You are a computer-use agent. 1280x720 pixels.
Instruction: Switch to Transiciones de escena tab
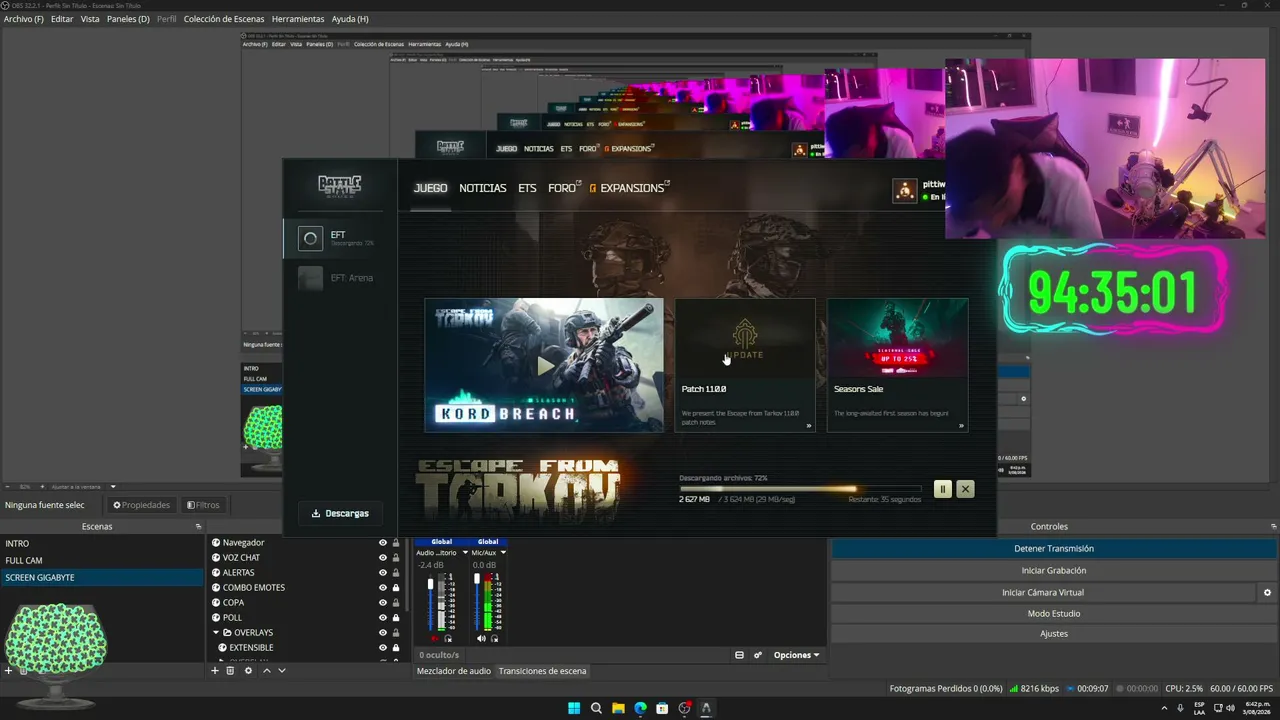542,671
